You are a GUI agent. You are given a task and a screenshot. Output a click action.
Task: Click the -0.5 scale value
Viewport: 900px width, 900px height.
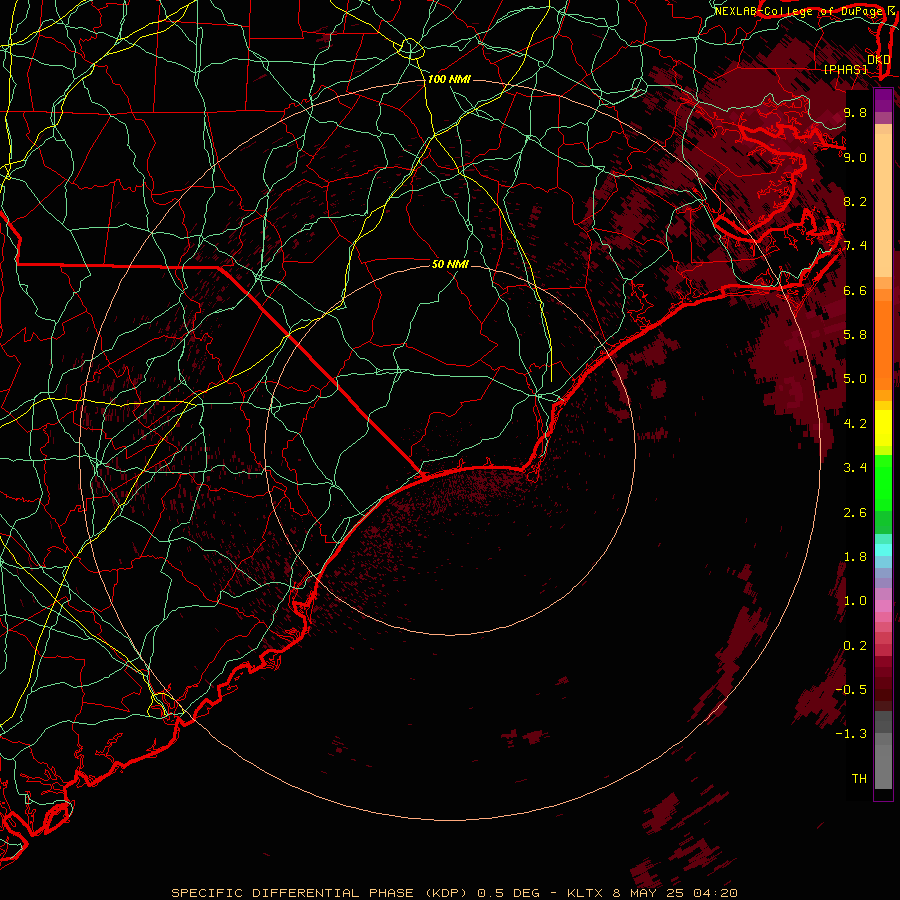click(x=851, y=690)
